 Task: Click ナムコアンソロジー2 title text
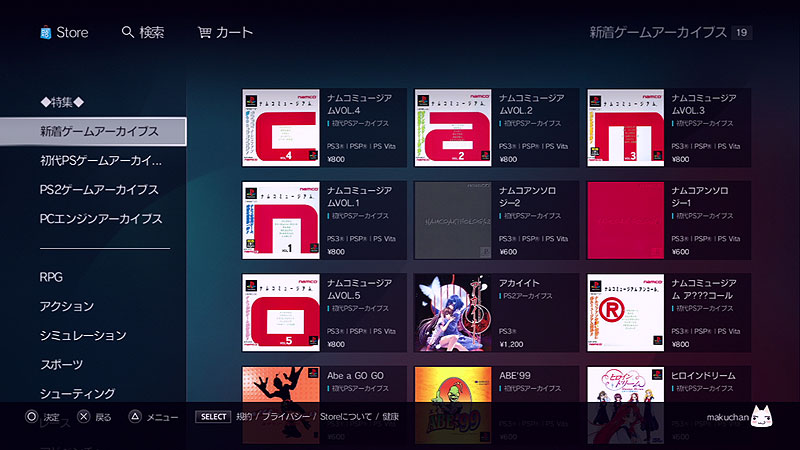tap(528, 196)
